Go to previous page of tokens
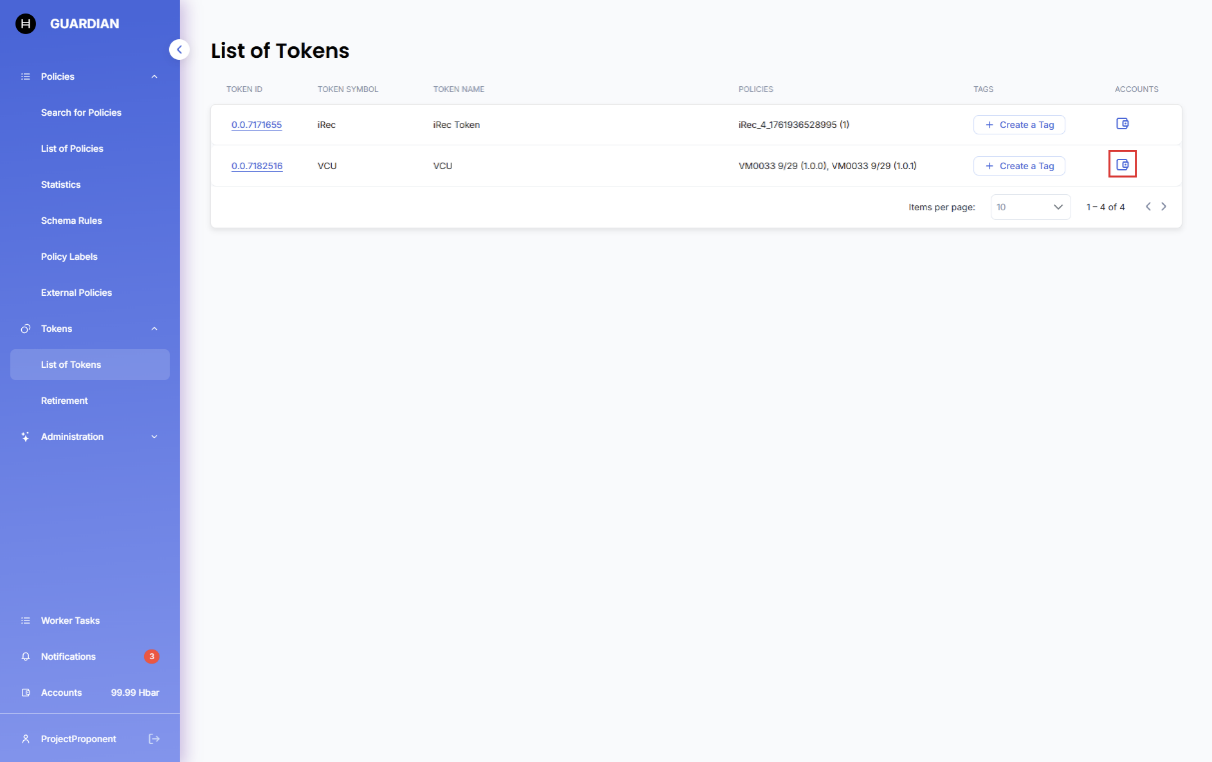The image size is (1212, 762). 1148,207
